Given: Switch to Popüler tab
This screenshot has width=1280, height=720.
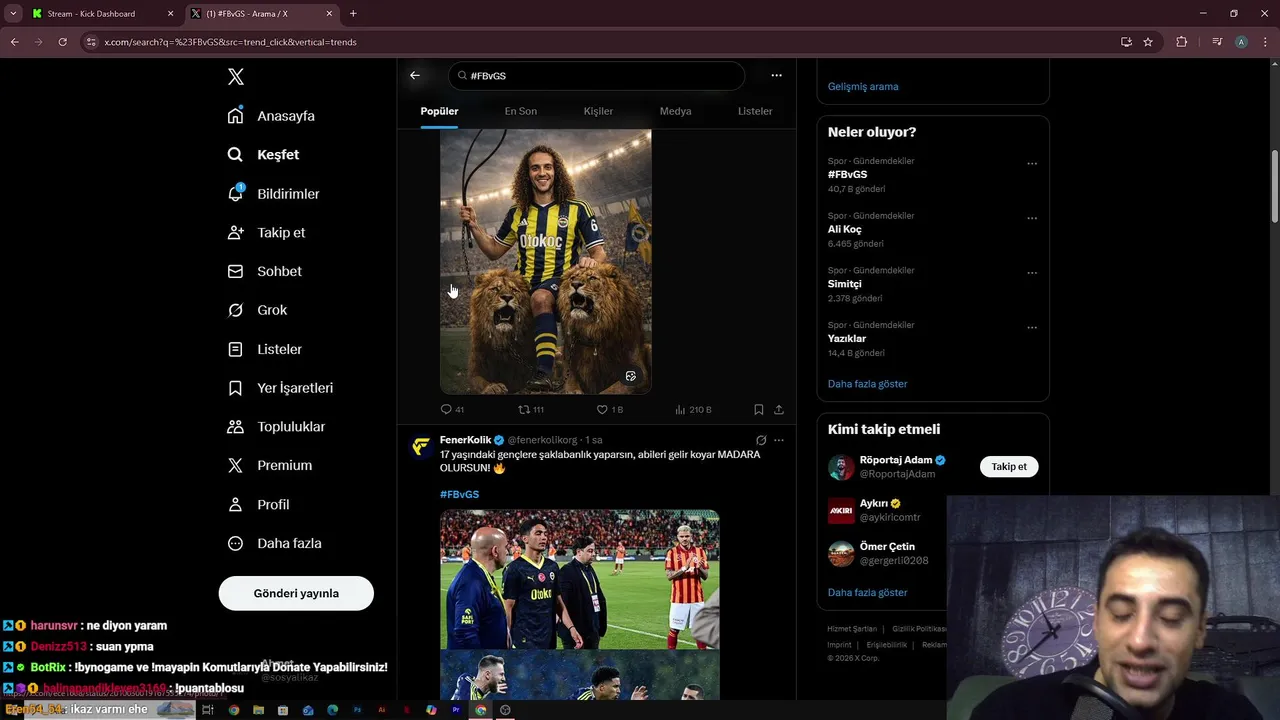Looking at the screenshot, I should click(439, 111).
